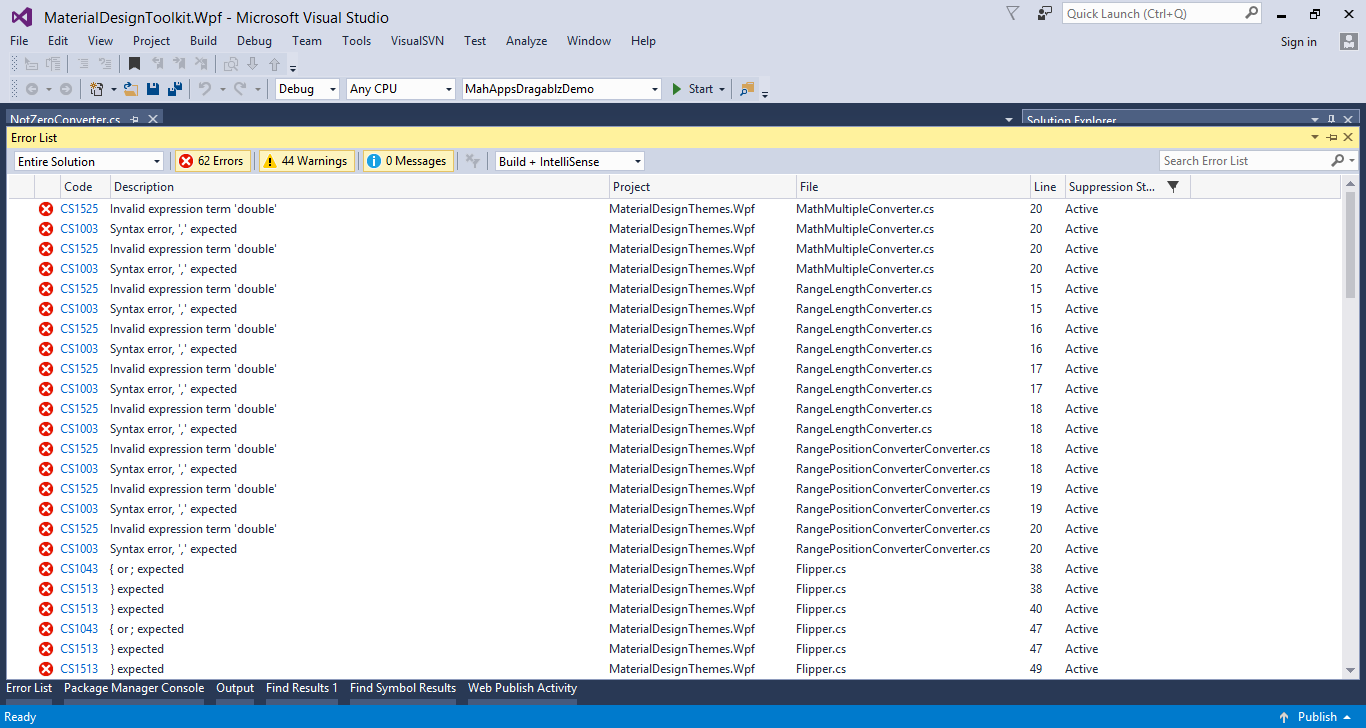Click the Find in Files toolbar icon
The width and height of the screenshot is (1366, 728).
click(x=746, y=89)
